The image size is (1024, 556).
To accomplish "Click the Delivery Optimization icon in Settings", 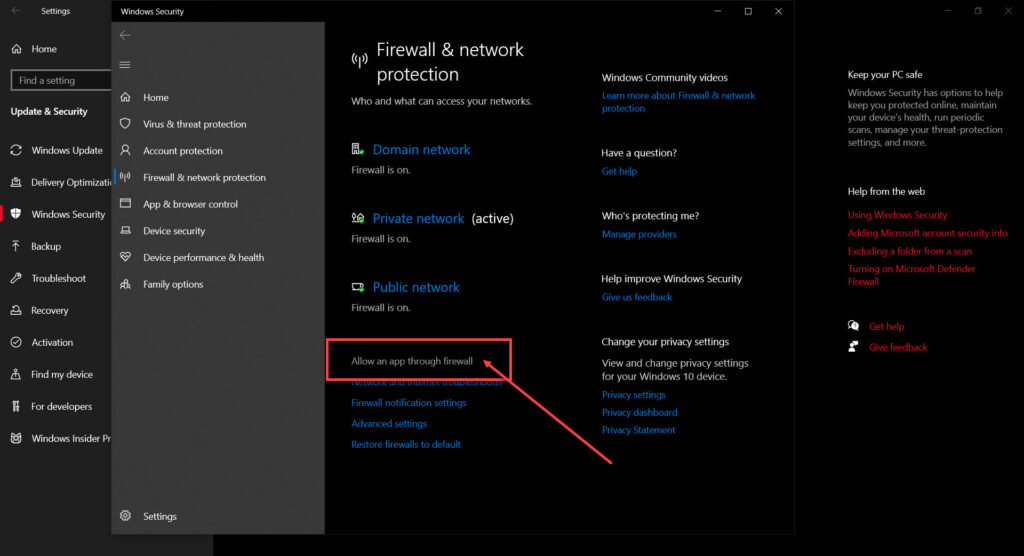I will coord(16,182).
